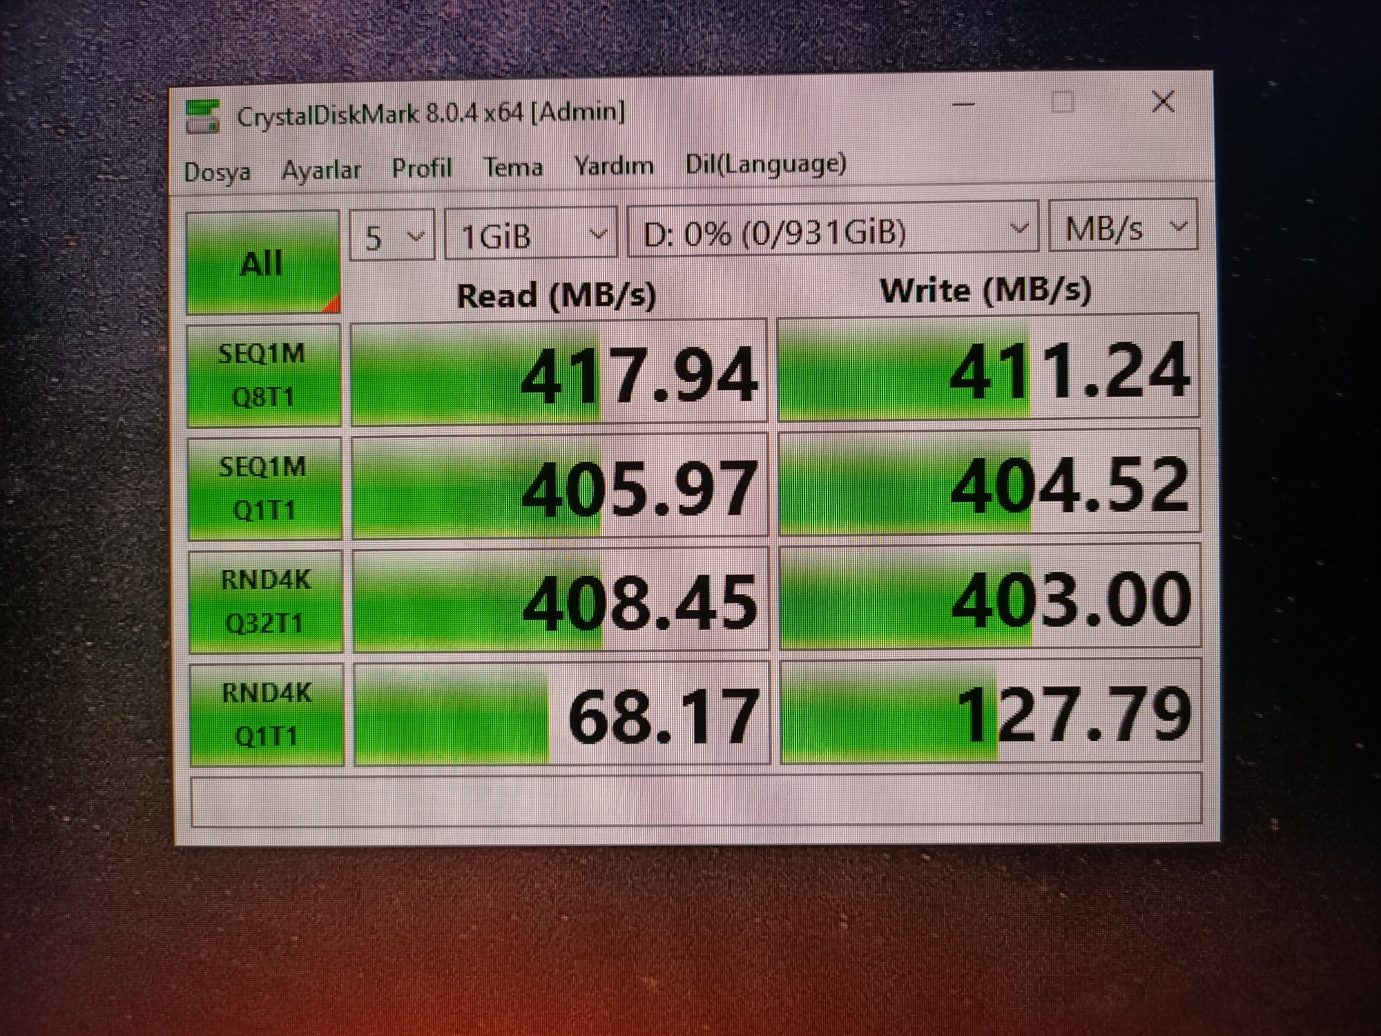
Task: Minimize the CrystalDiskMark window
Action: point(964,104)
